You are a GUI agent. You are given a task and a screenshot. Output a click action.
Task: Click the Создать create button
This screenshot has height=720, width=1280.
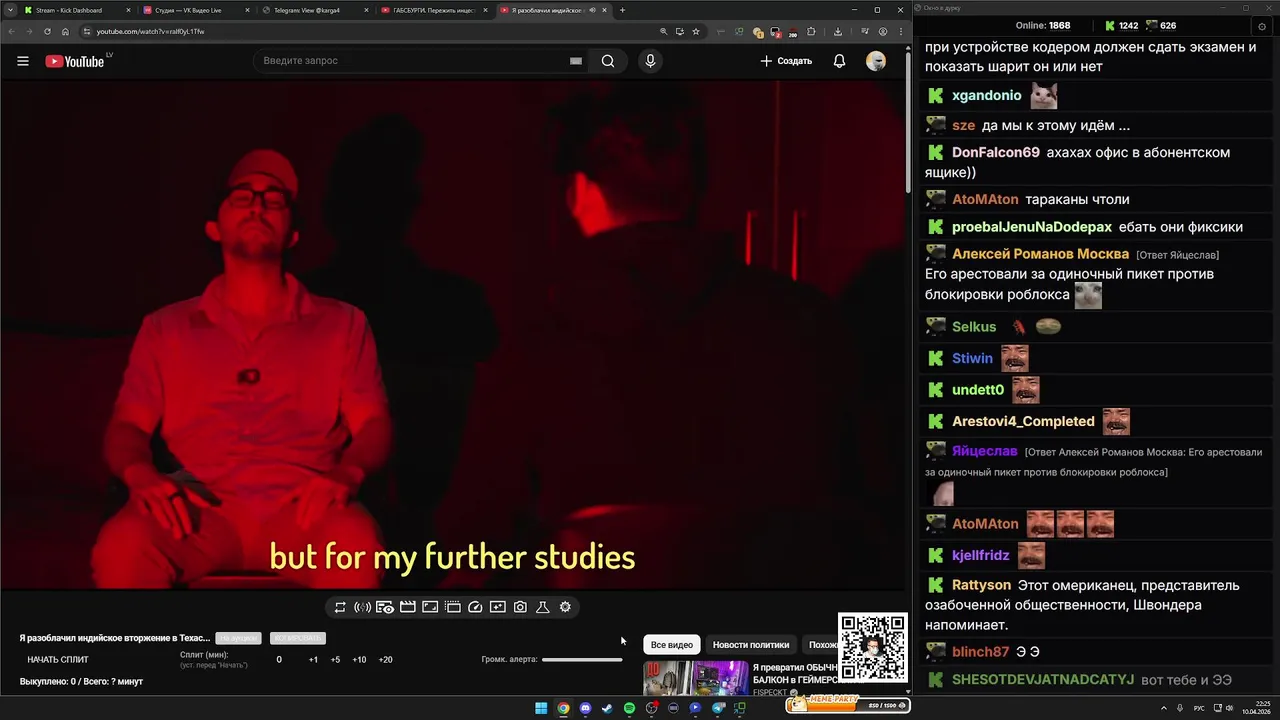786,61
